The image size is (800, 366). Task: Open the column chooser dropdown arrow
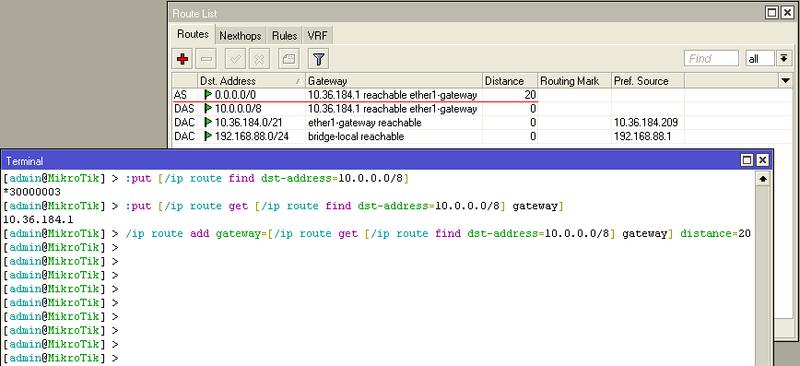coord(785,80)
